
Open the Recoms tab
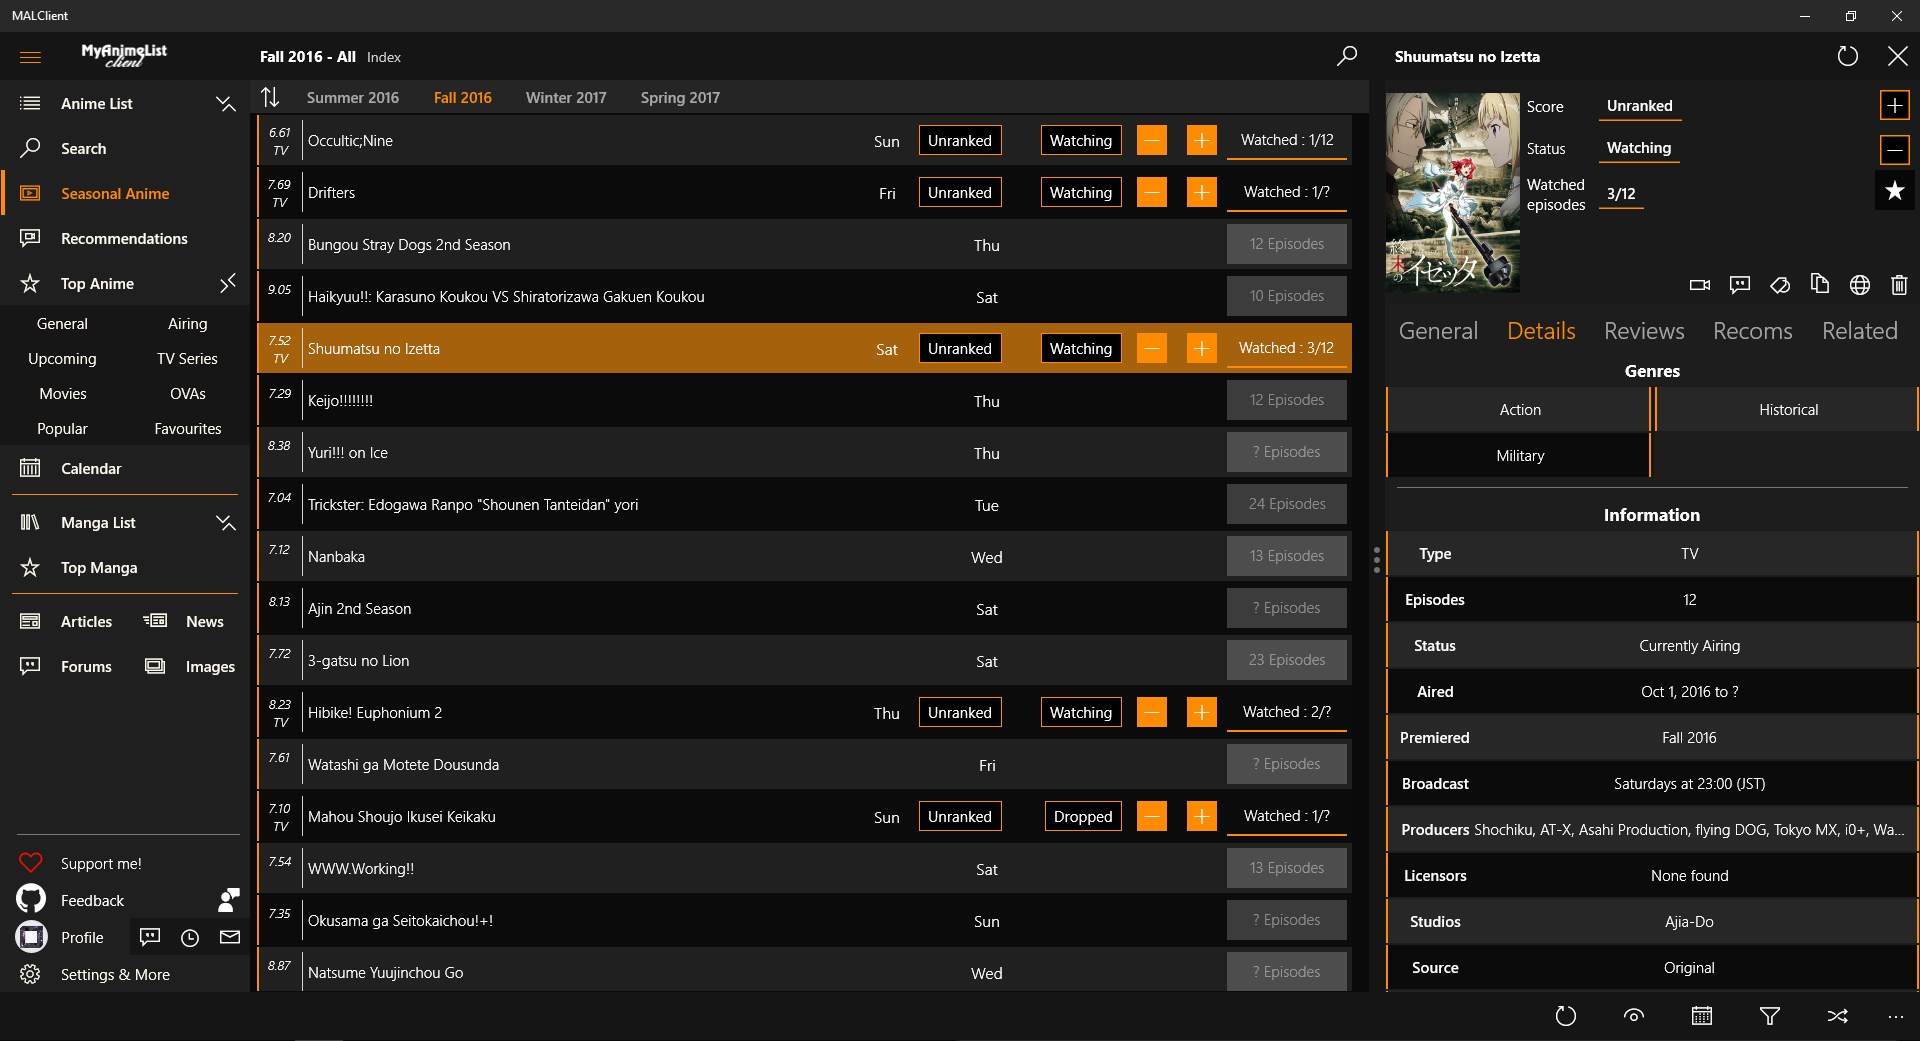pyautogui.click(x=1753, y=331)
